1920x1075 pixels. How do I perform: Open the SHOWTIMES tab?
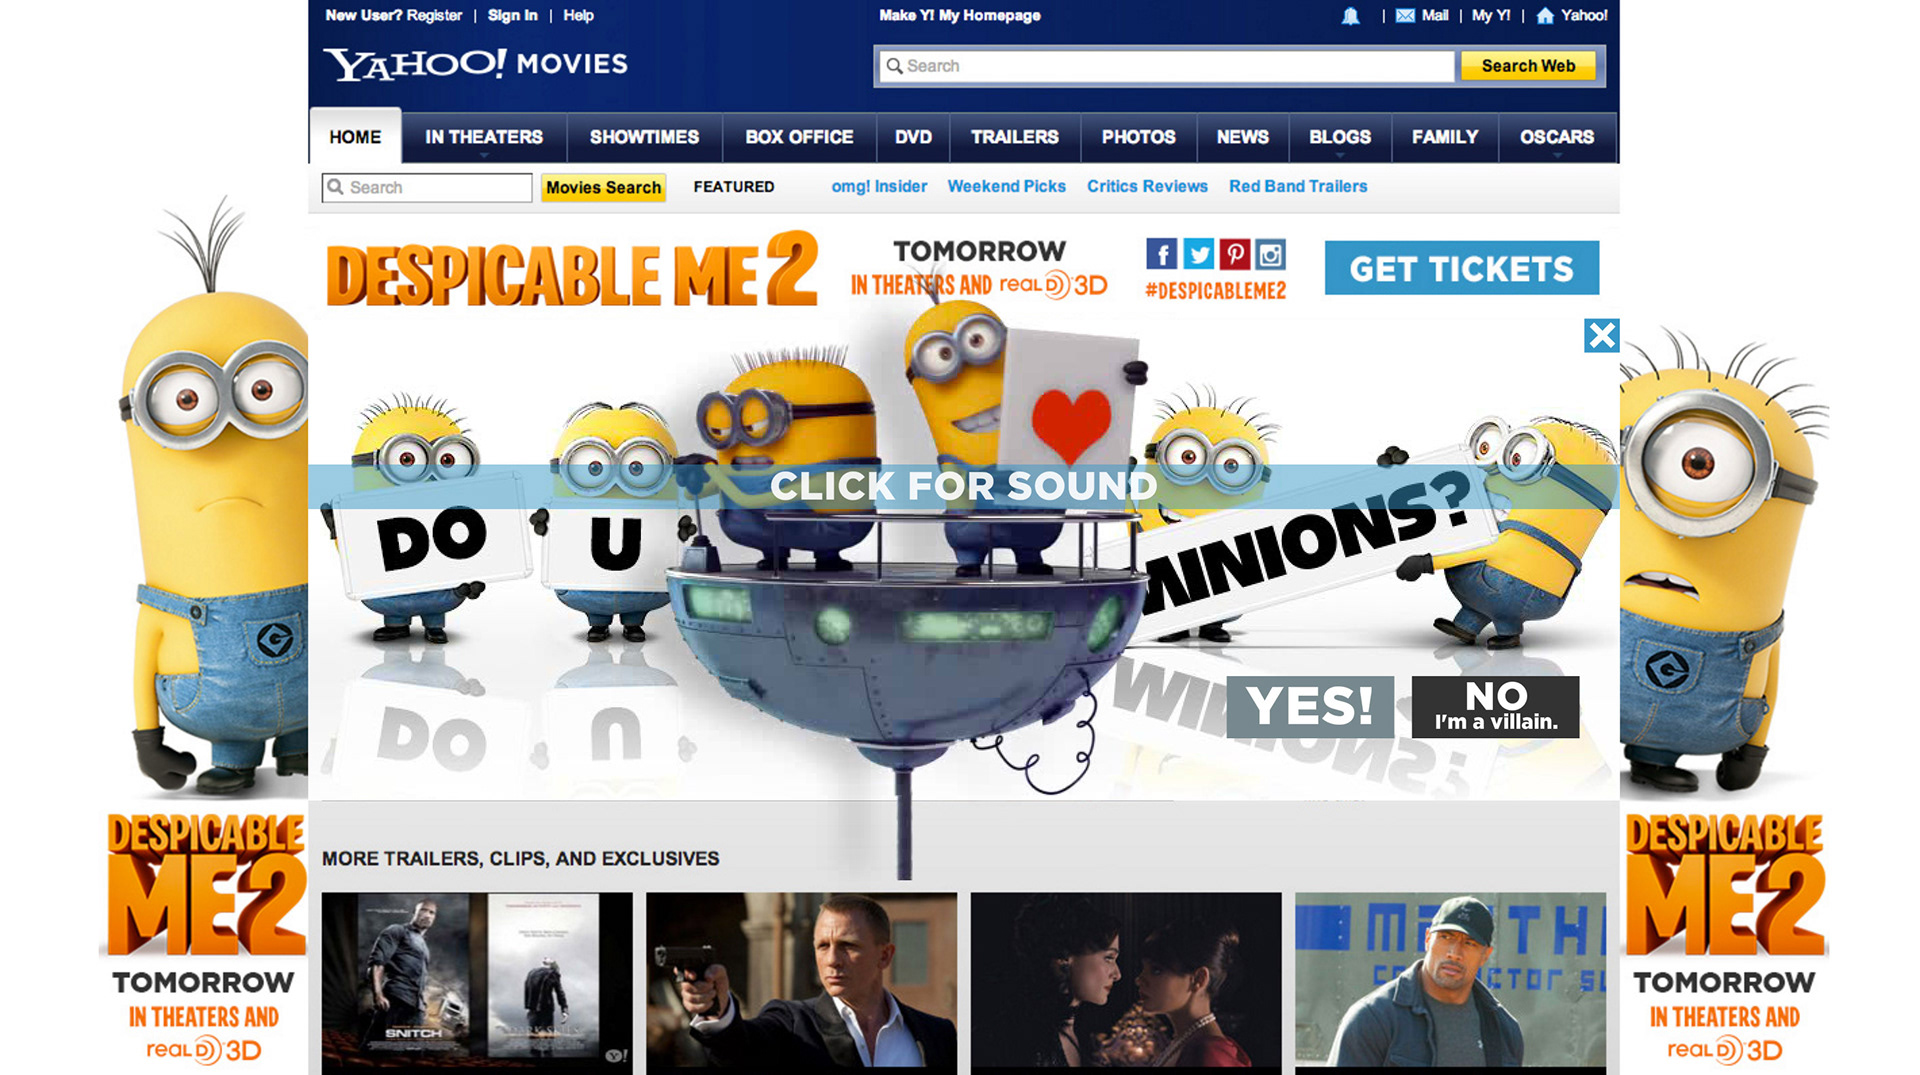644,137
